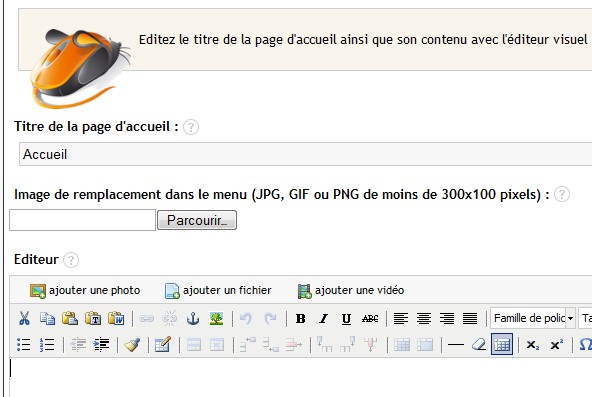The height and width of the screenshot is (397, 592).
Task: Justify the text fully
Action: click(x=470, y=319)
